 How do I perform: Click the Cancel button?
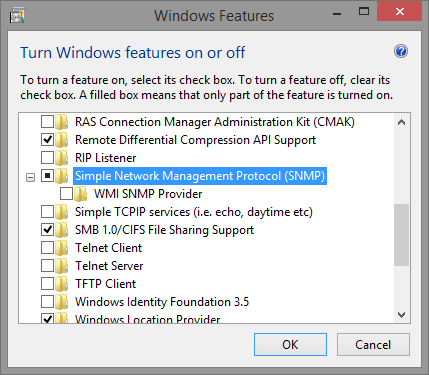(373, 344)
